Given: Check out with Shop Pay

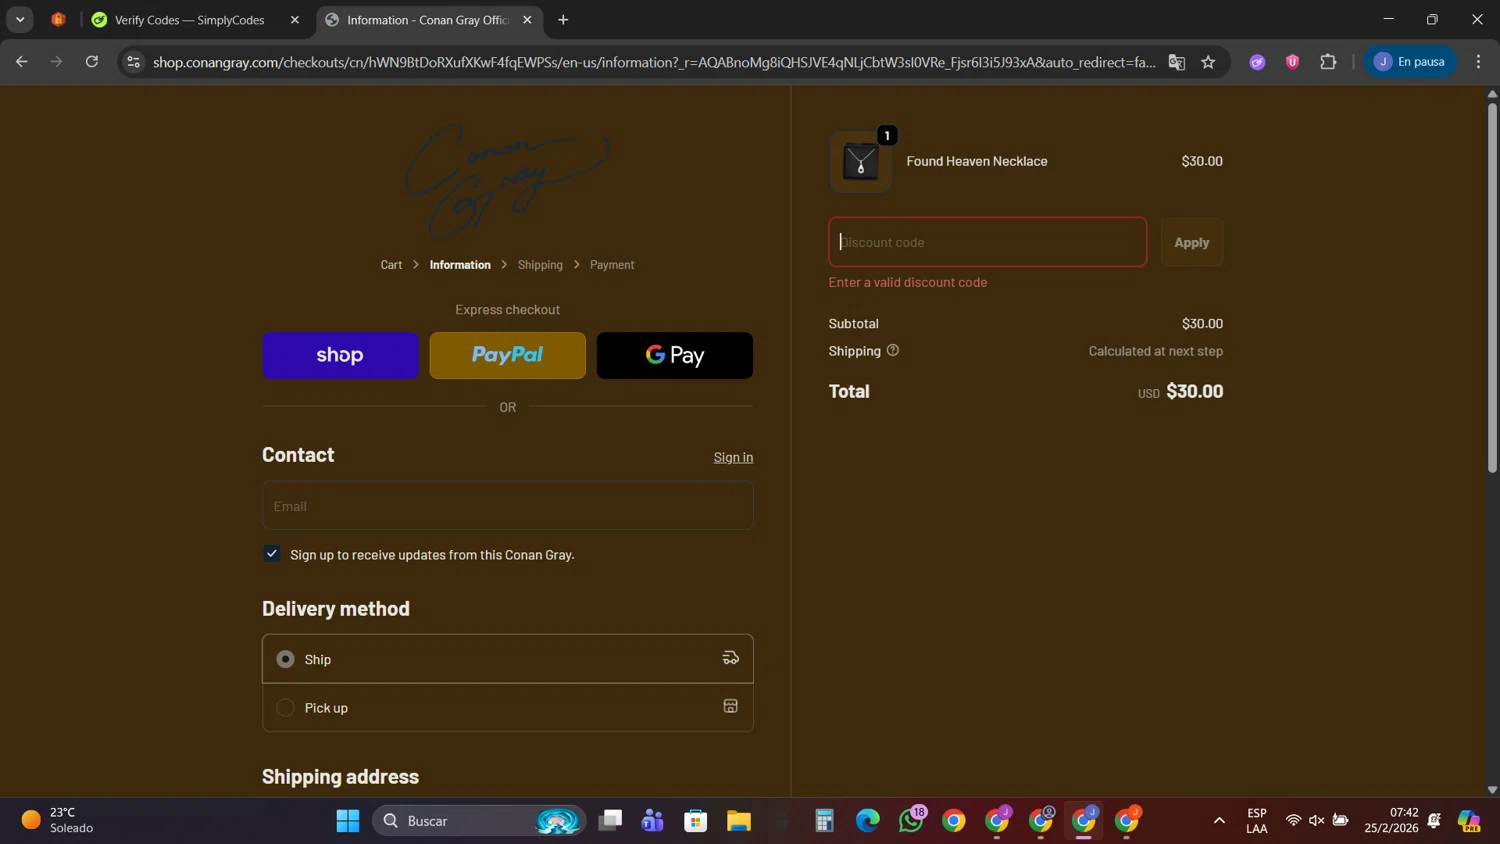Looking at the screenshot, I should (340, 355).
